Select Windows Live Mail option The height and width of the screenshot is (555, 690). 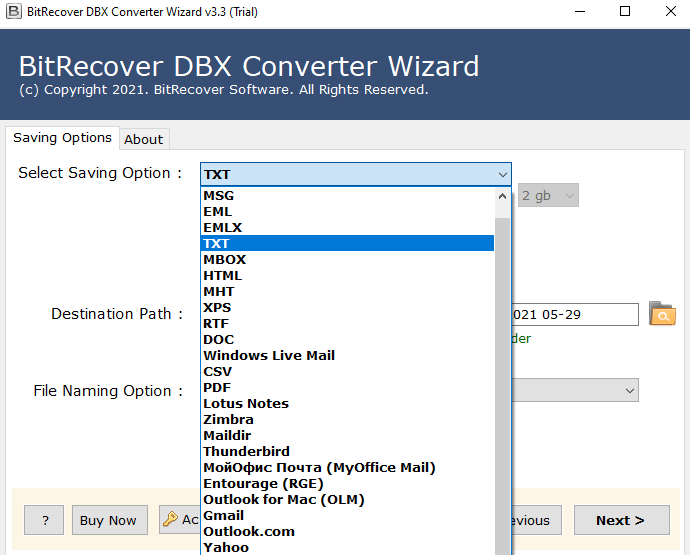point(347,355)
